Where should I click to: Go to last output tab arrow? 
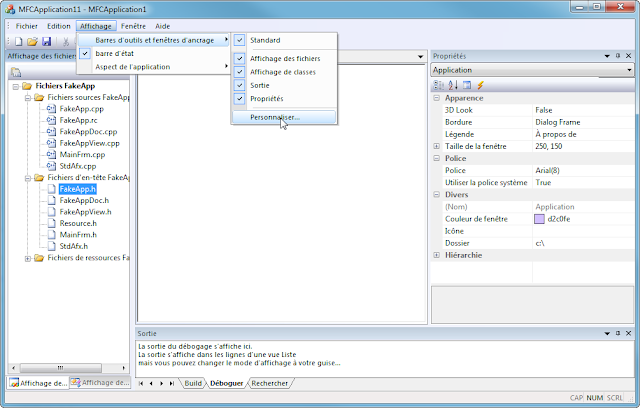172,384
